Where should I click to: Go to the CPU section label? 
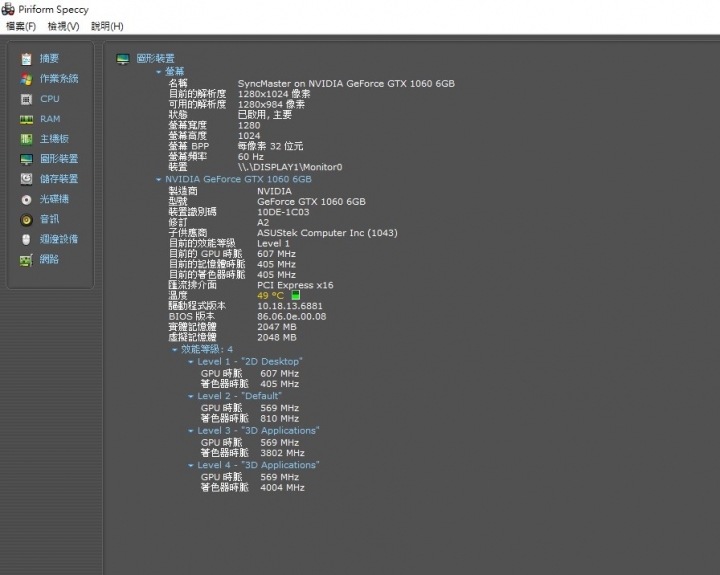[x=50, y=99]
